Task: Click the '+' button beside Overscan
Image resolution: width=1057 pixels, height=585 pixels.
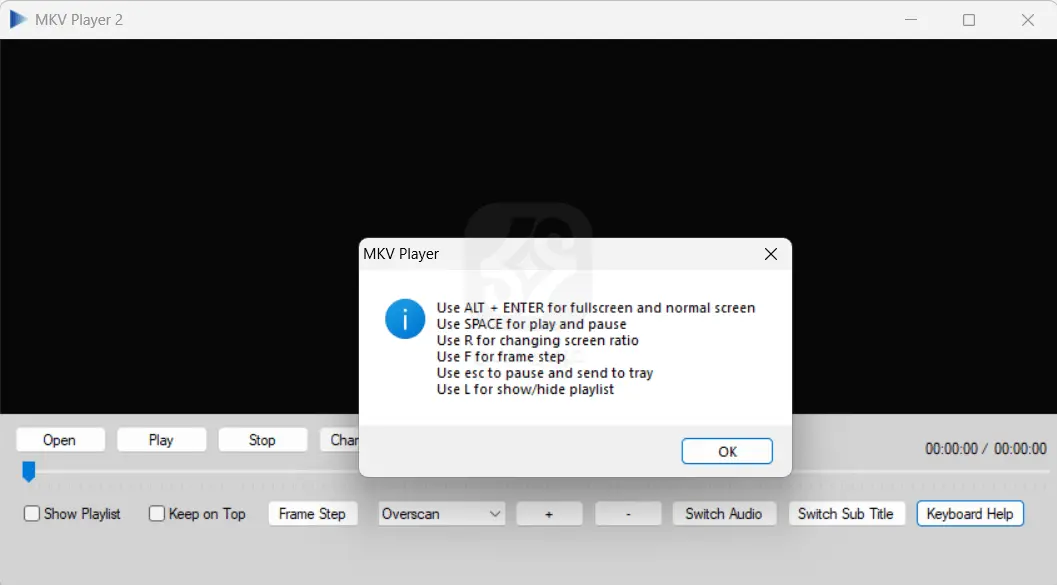Action: click(549, 513)
